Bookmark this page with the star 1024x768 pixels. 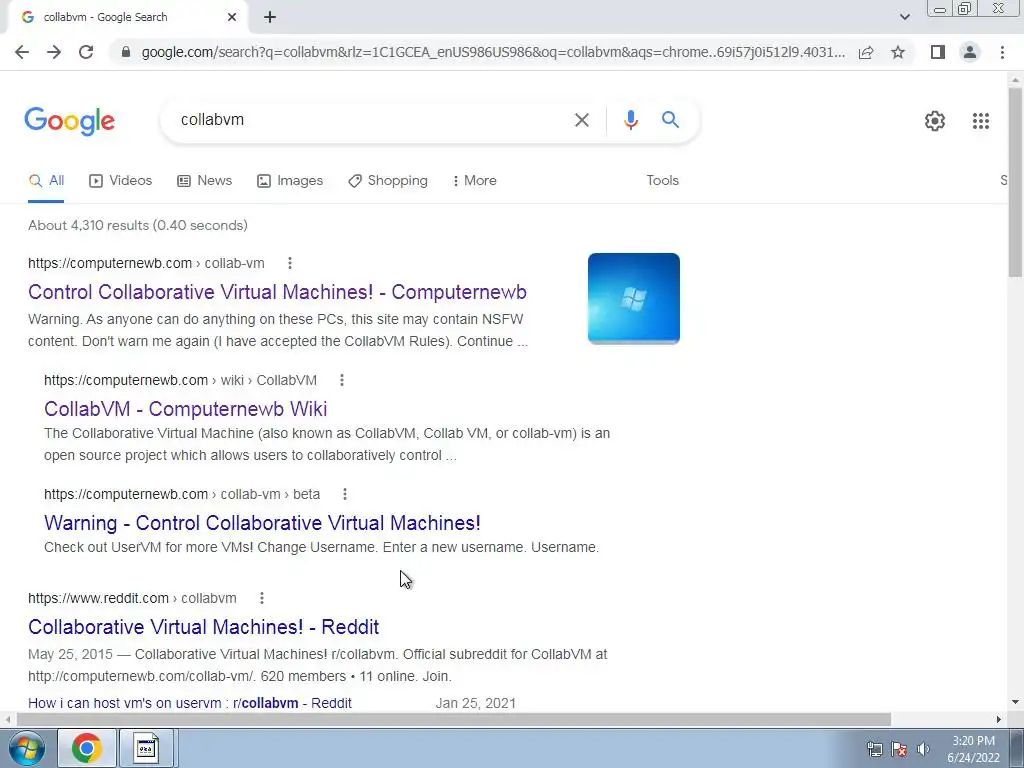click(898, 52)
